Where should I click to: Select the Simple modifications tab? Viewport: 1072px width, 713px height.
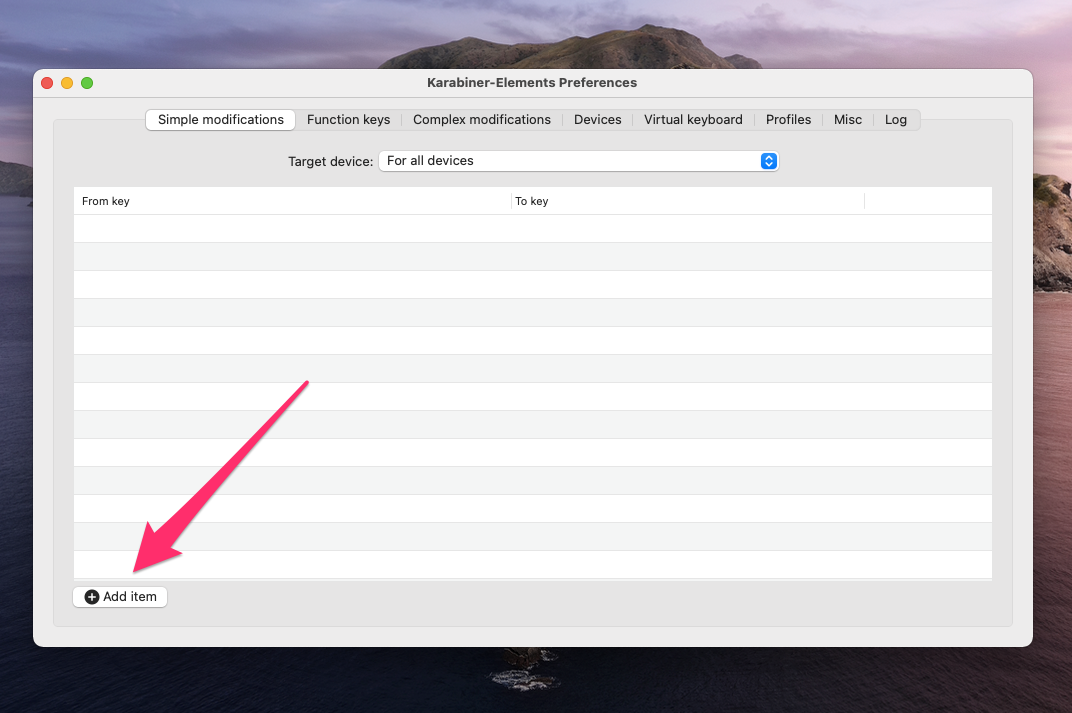(220, 120)
